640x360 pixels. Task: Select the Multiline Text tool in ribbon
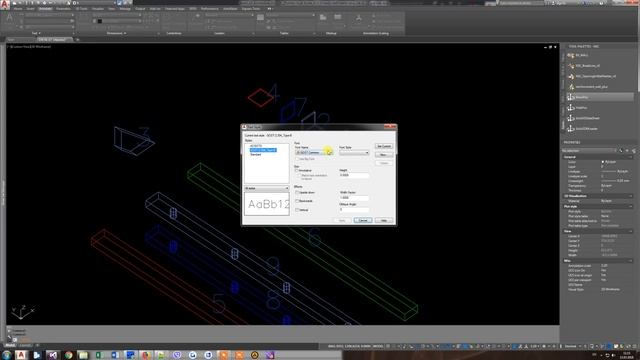pos(10,19)
